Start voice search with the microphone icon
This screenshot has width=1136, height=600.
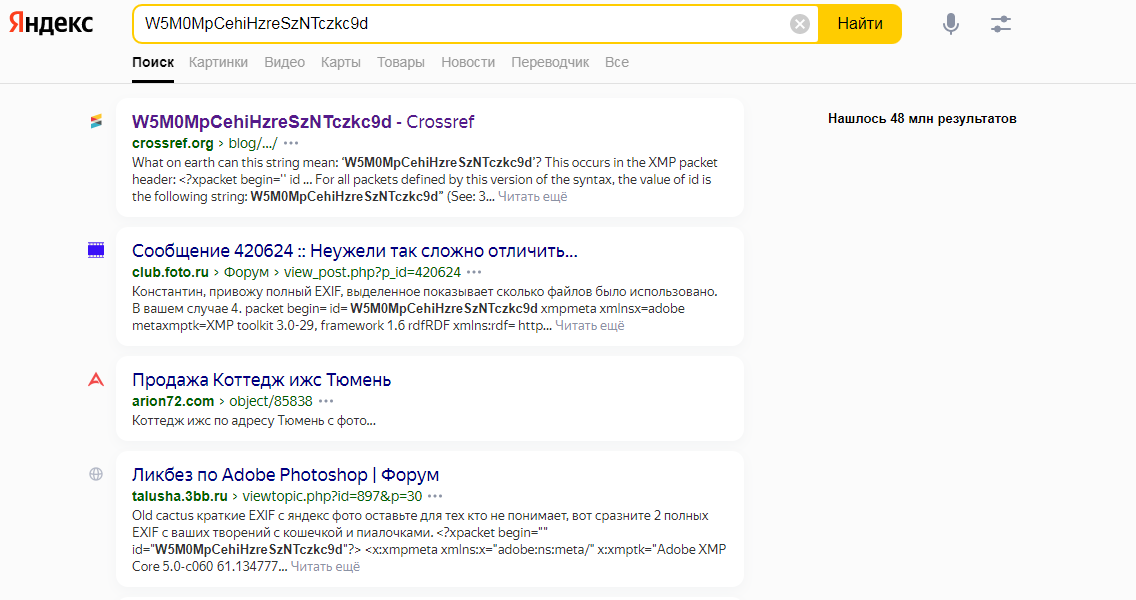(950, 24)
